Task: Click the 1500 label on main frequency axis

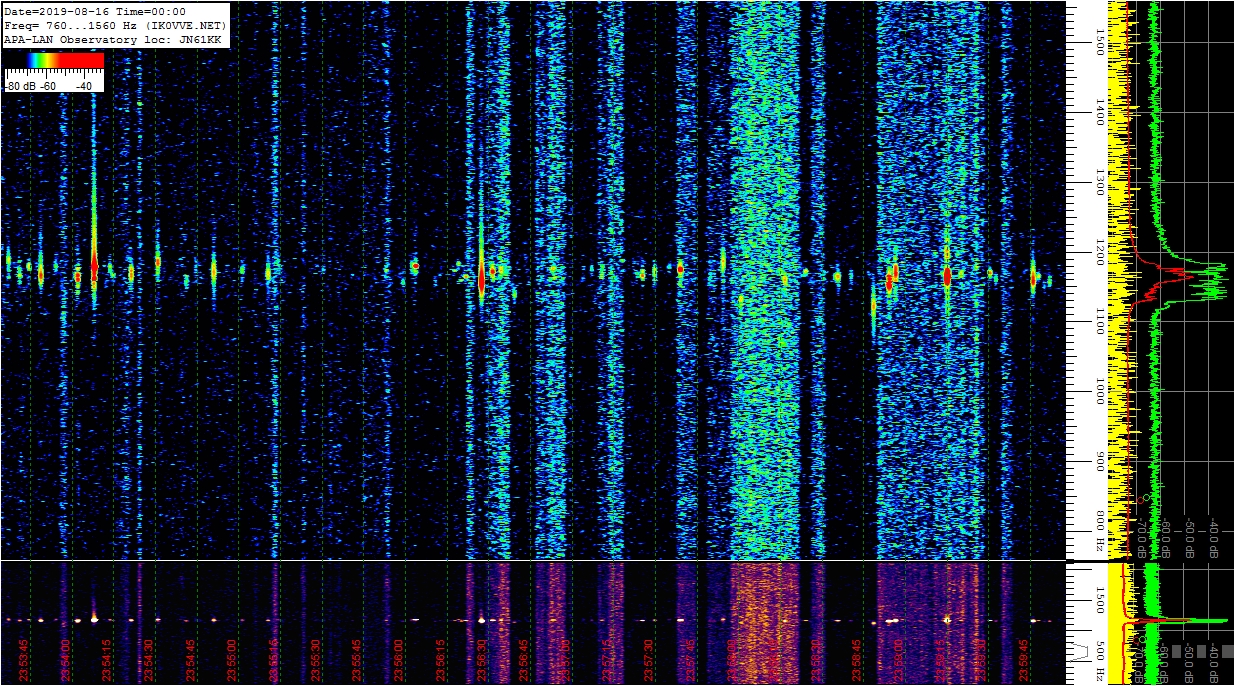Action: pyautogui.click(x=1099, y=42)
